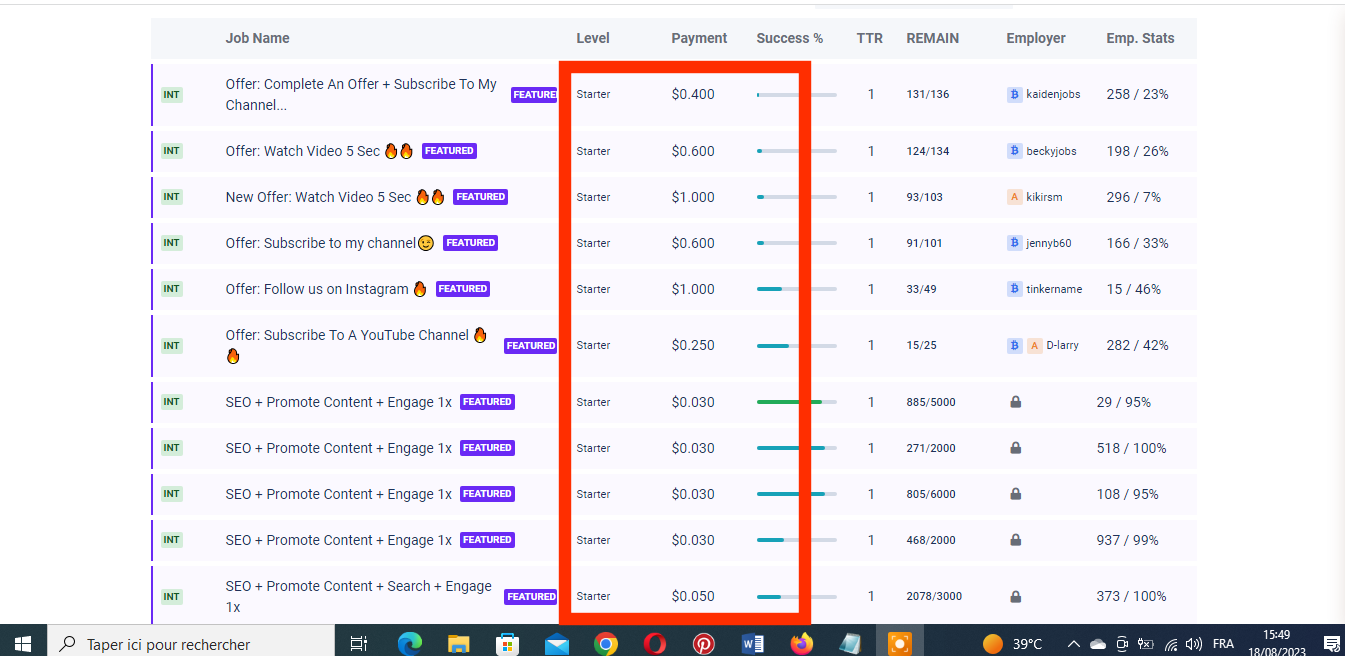Image resolution: width=1345 pixels, height=656 pixels.
Task: Click the green success bar in 885/5000 row
Action: 796,402
